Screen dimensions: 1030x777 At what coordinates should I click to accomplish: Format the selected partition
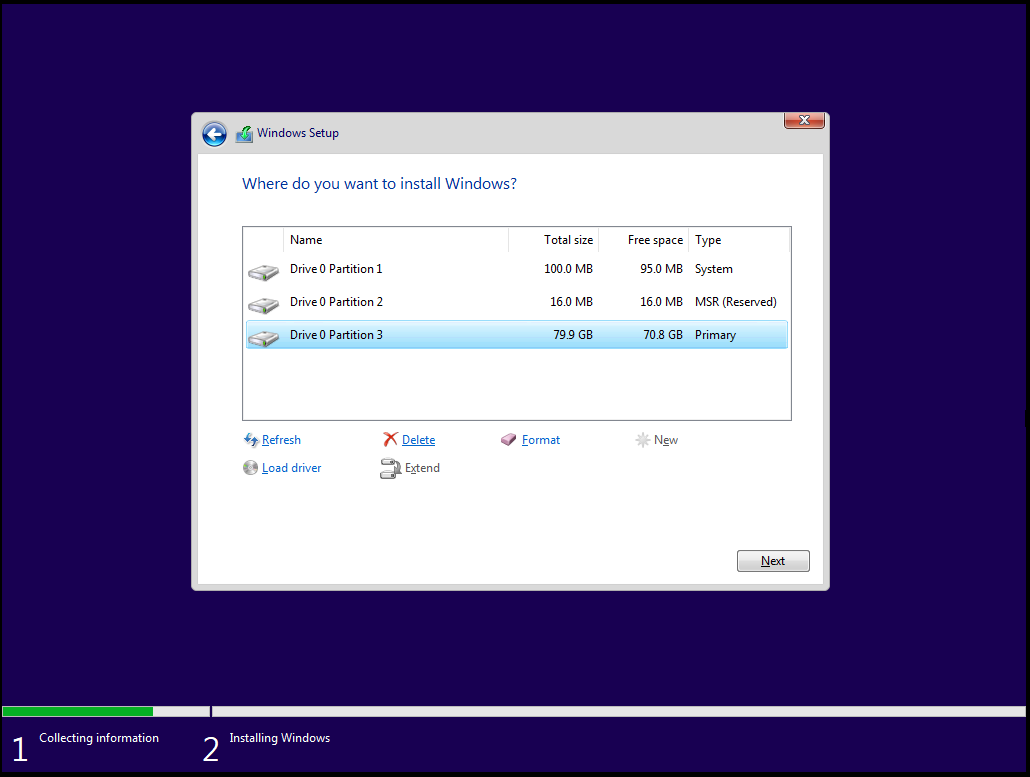(x=541, y=440)
